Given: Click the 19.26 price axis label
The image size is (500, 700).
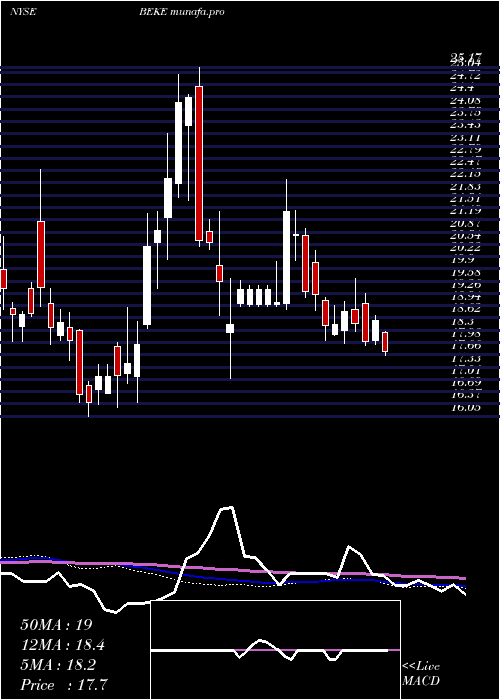Looking at the screenshot, I should click(466, 284).
